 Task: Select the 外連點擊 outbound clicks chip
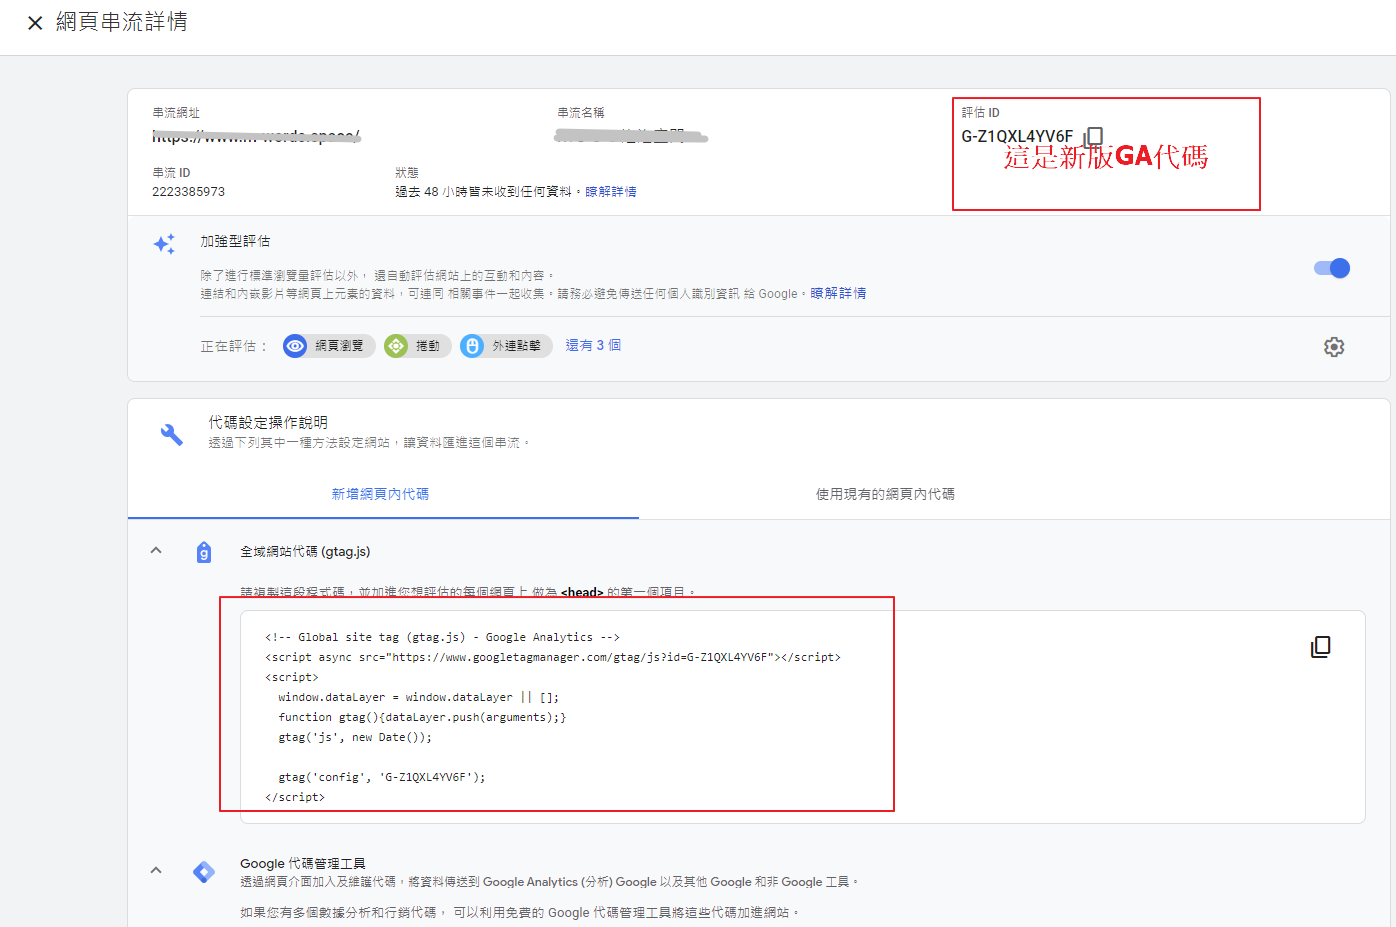click(x=506, y=346)
